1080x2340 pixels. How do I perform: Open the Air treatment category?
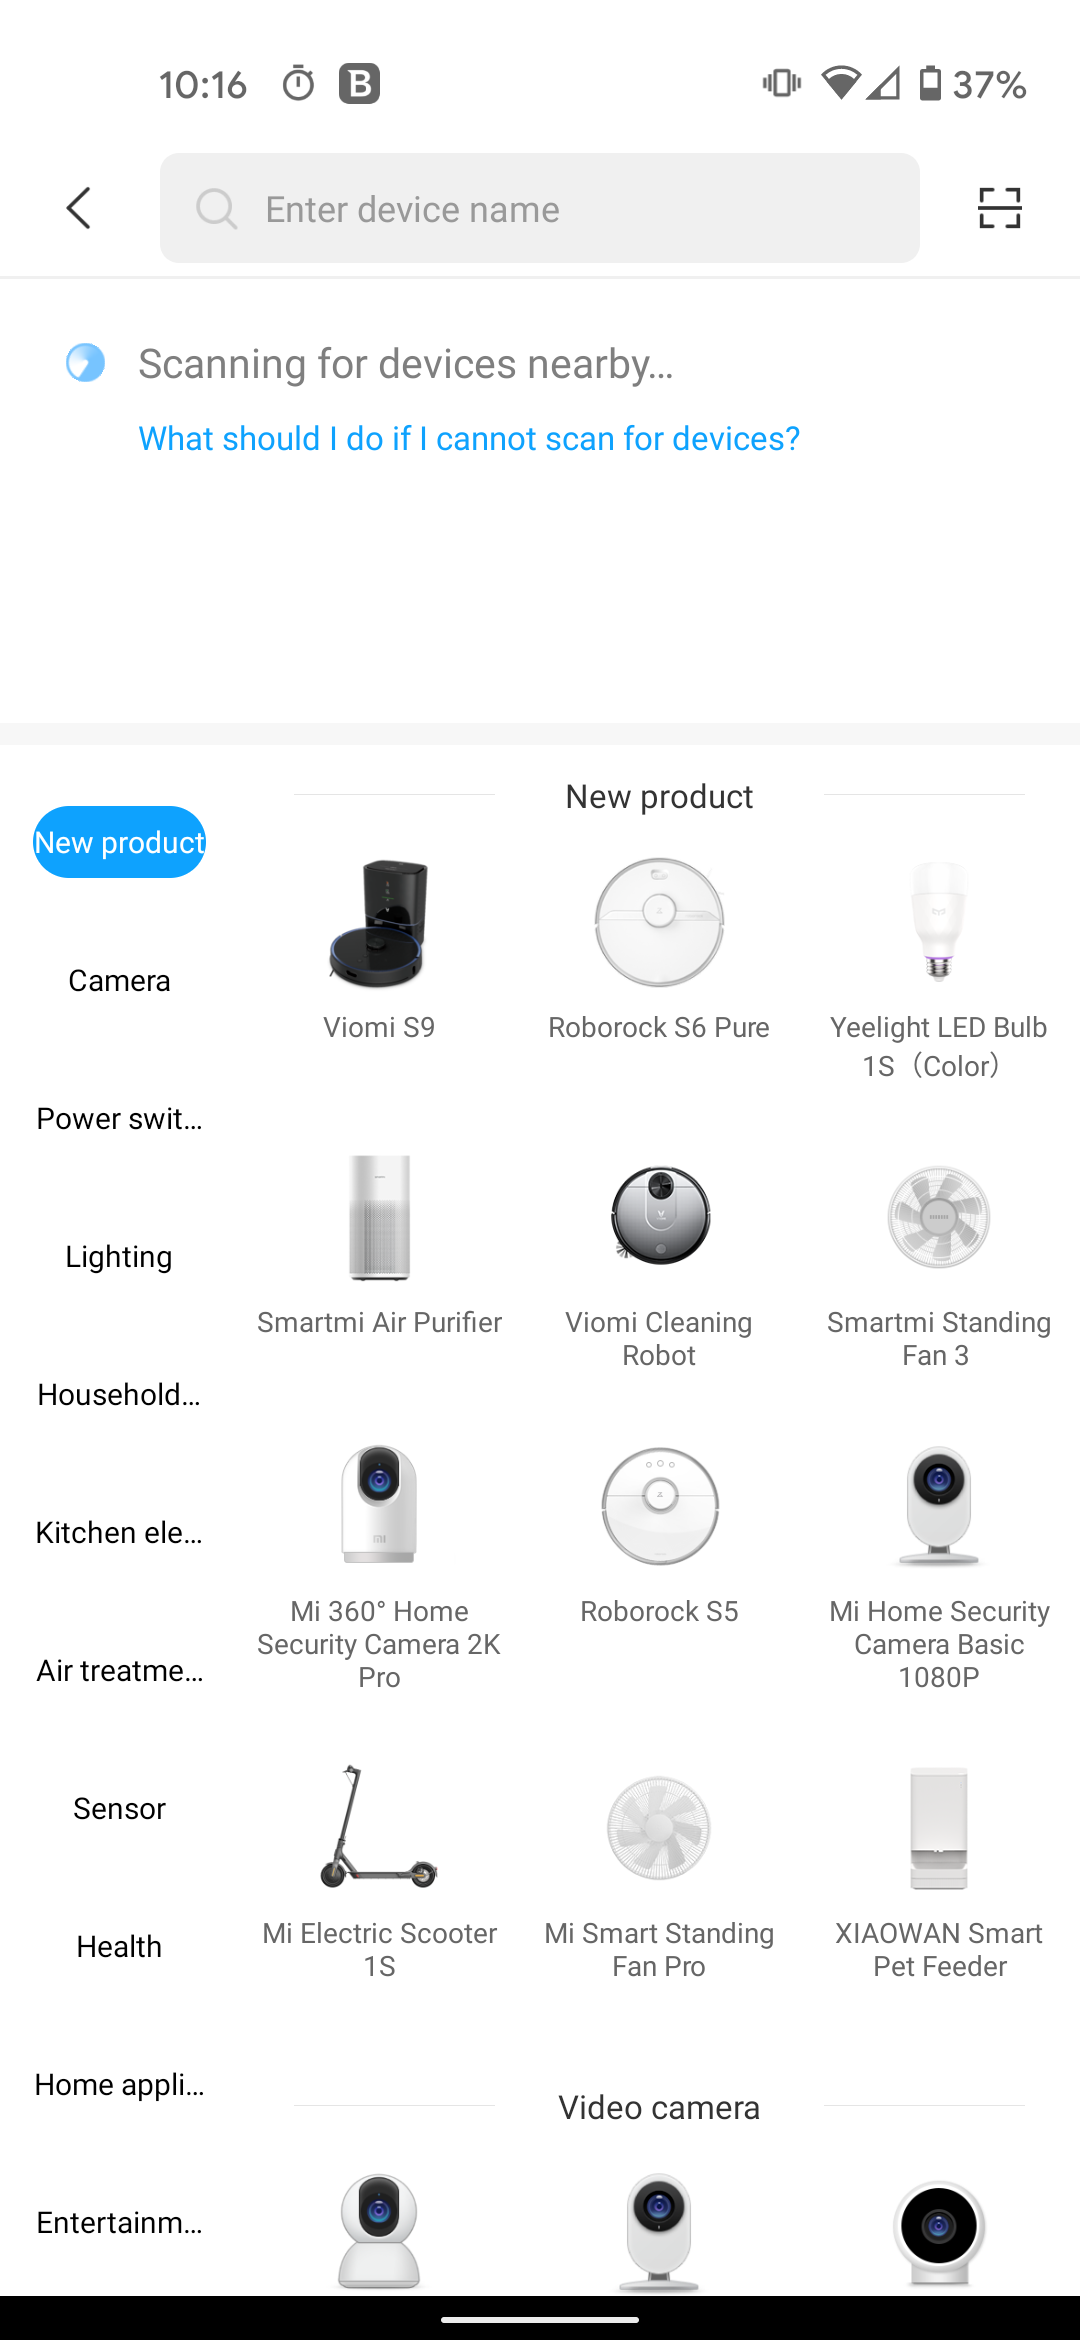[x=119, y=1671]
